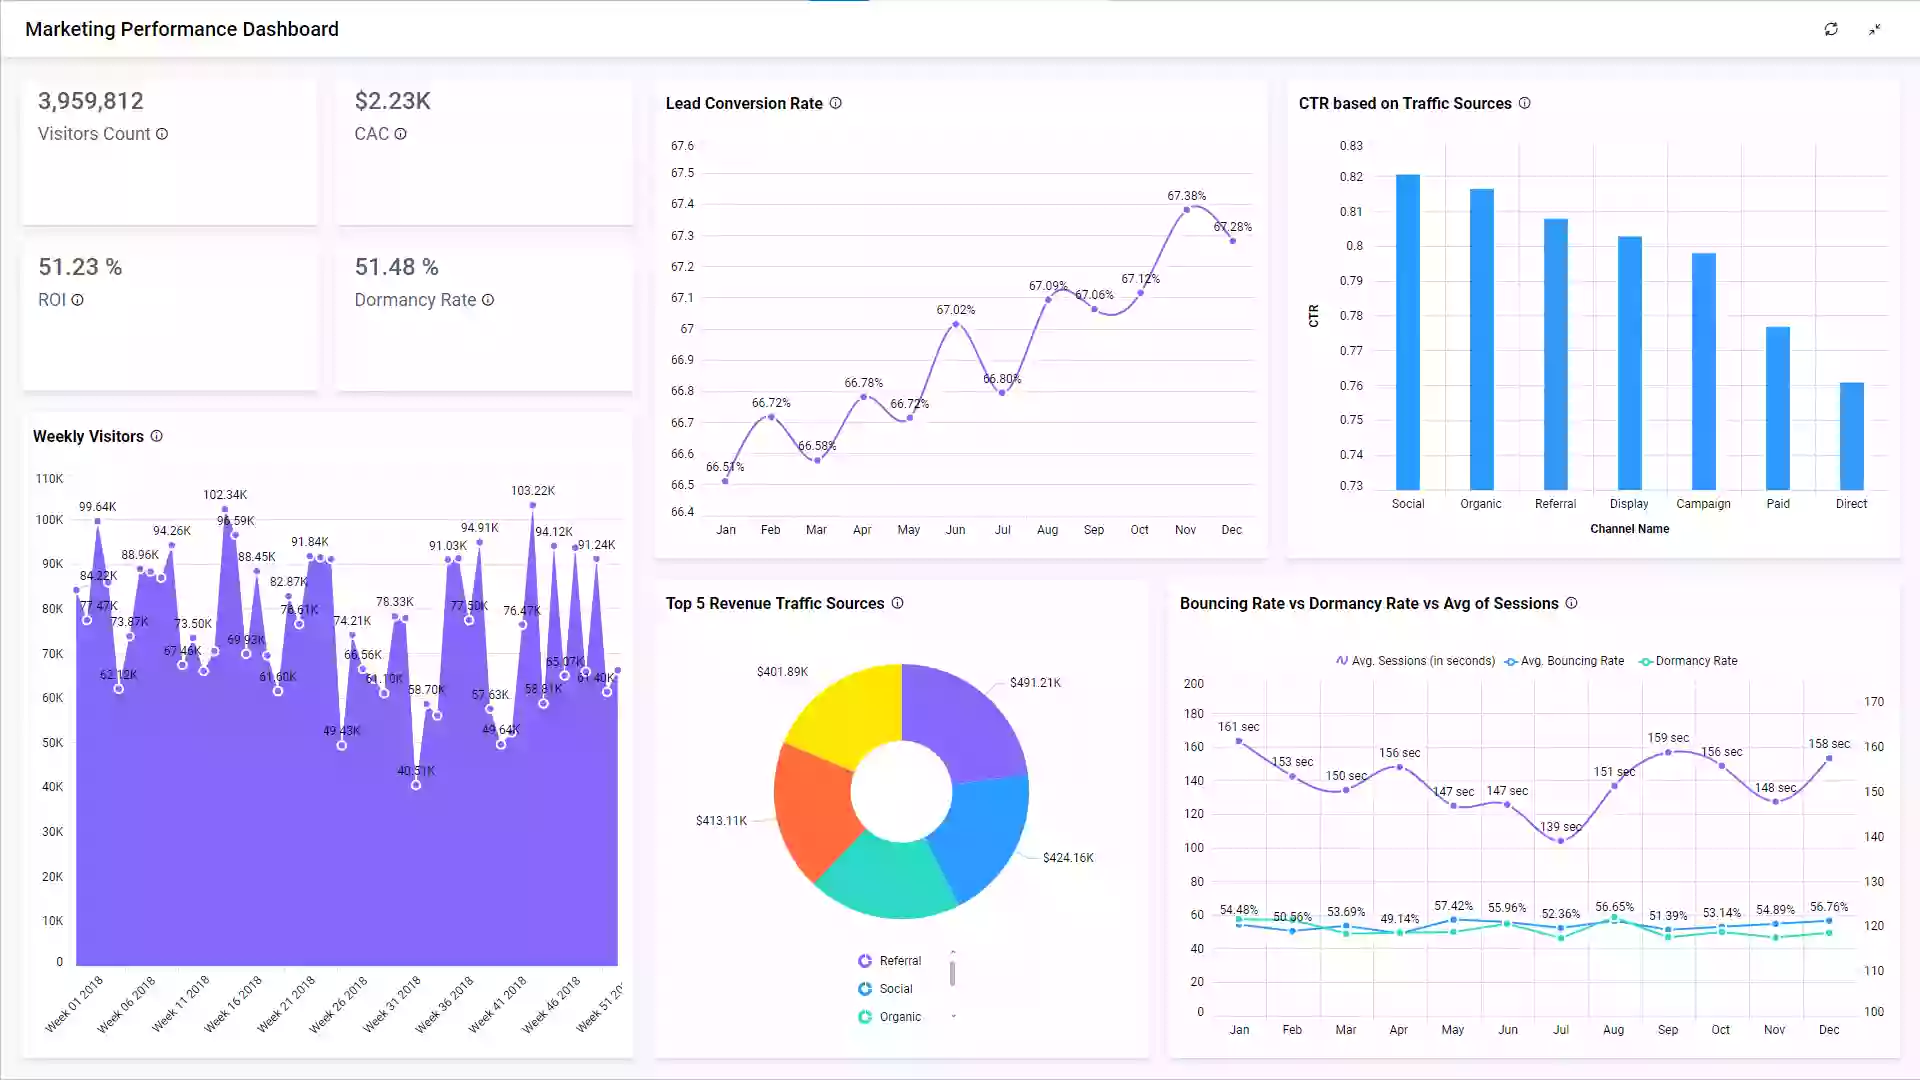Click the Direct CTR bar
This screenshot has height=1080, width=1920.
click(x=1852, y=436)
